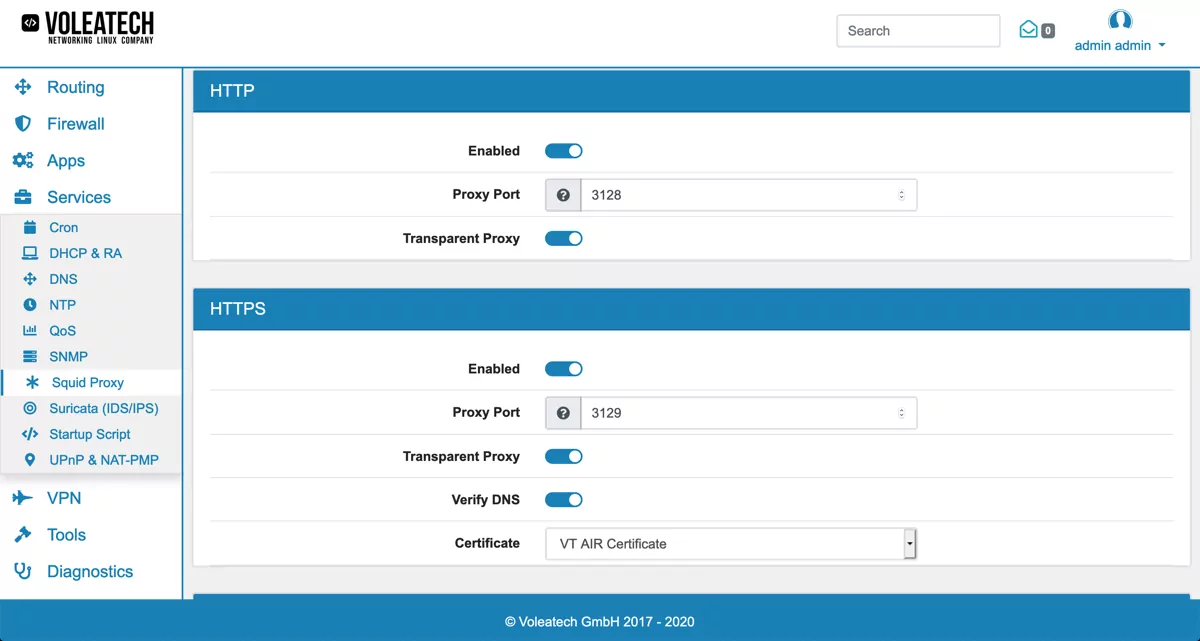Click the HTTP Proxy Port help button

[x=562, y=194]
